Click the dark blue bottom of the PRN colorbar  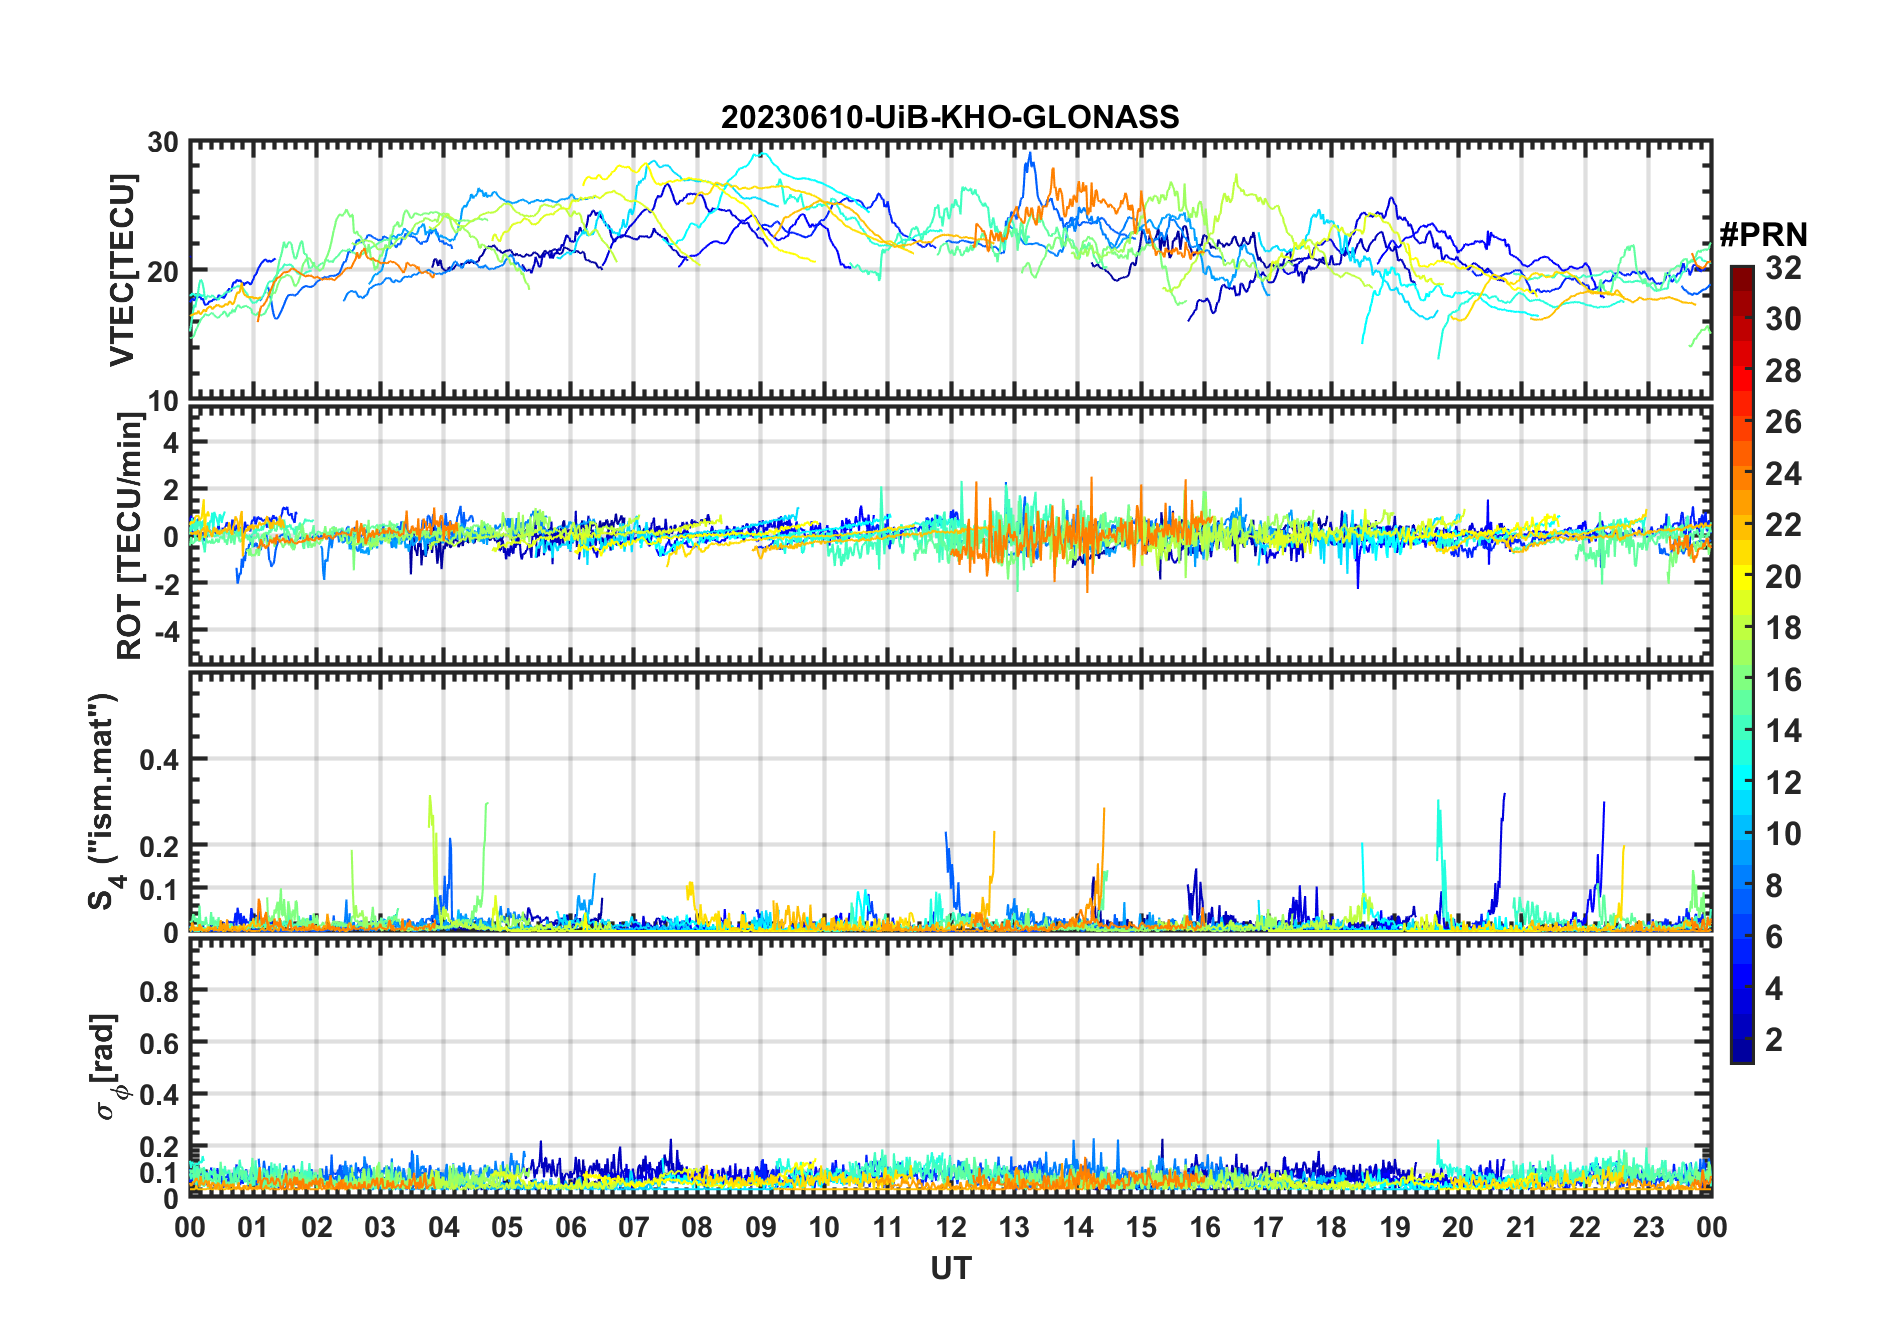[x=1742, y=1050]
